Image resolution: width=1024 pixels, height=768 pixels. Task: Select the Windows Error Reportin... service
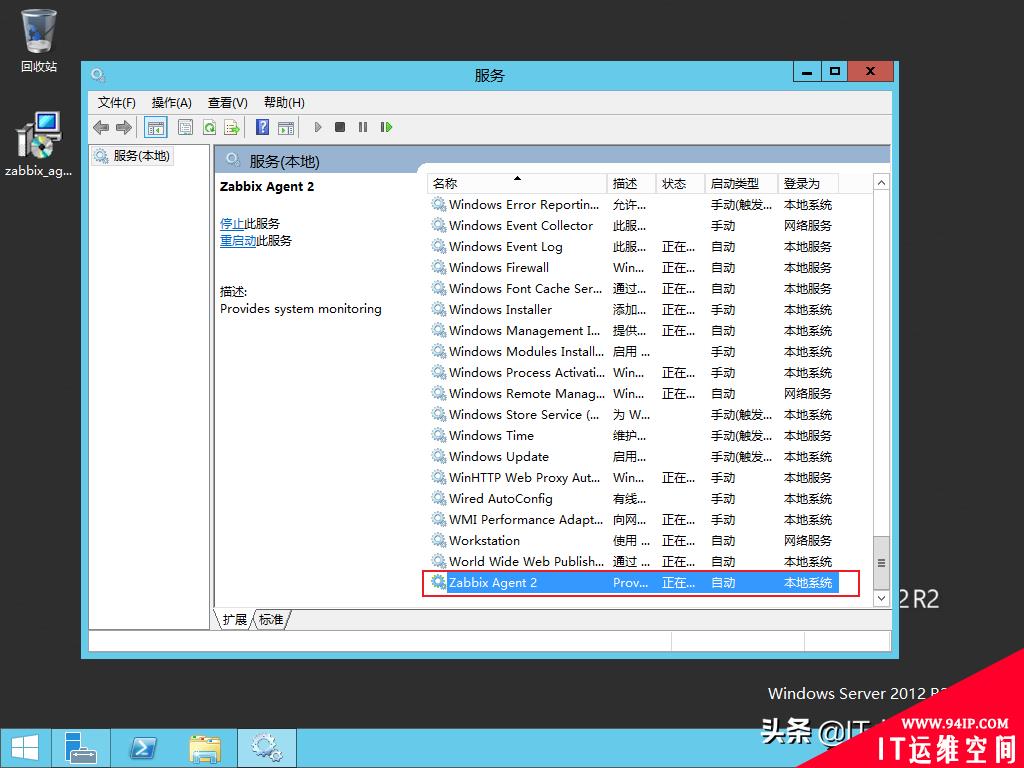point(632,204)
